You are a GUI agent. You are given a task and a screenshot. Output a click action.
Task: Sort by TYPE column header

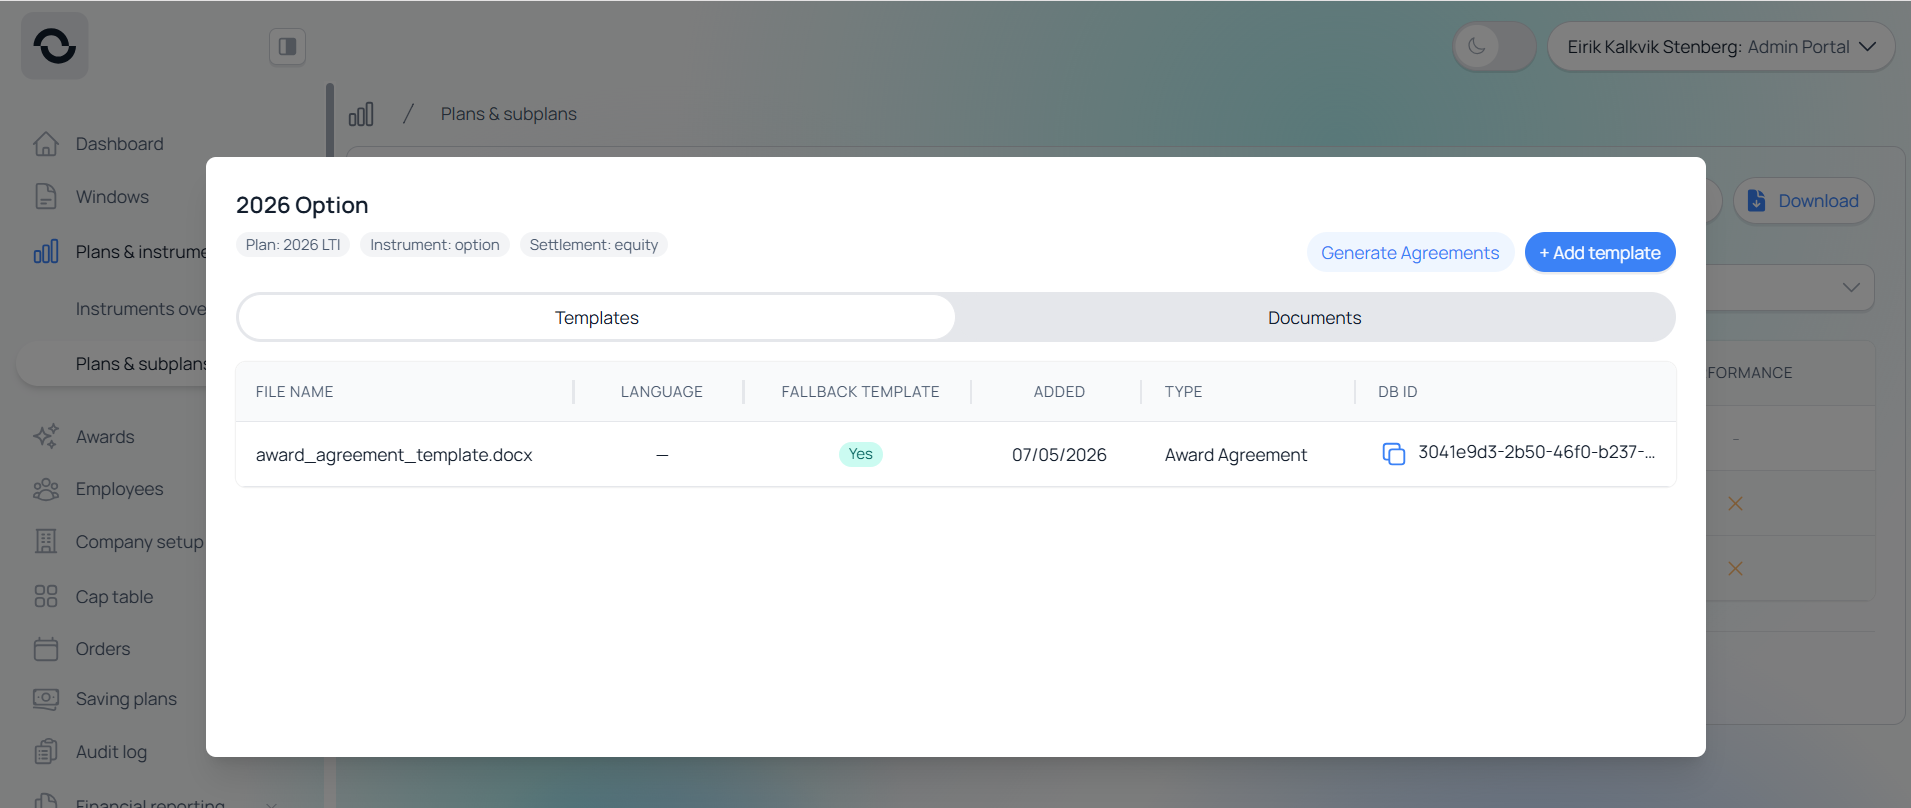tap(1183, 392)
